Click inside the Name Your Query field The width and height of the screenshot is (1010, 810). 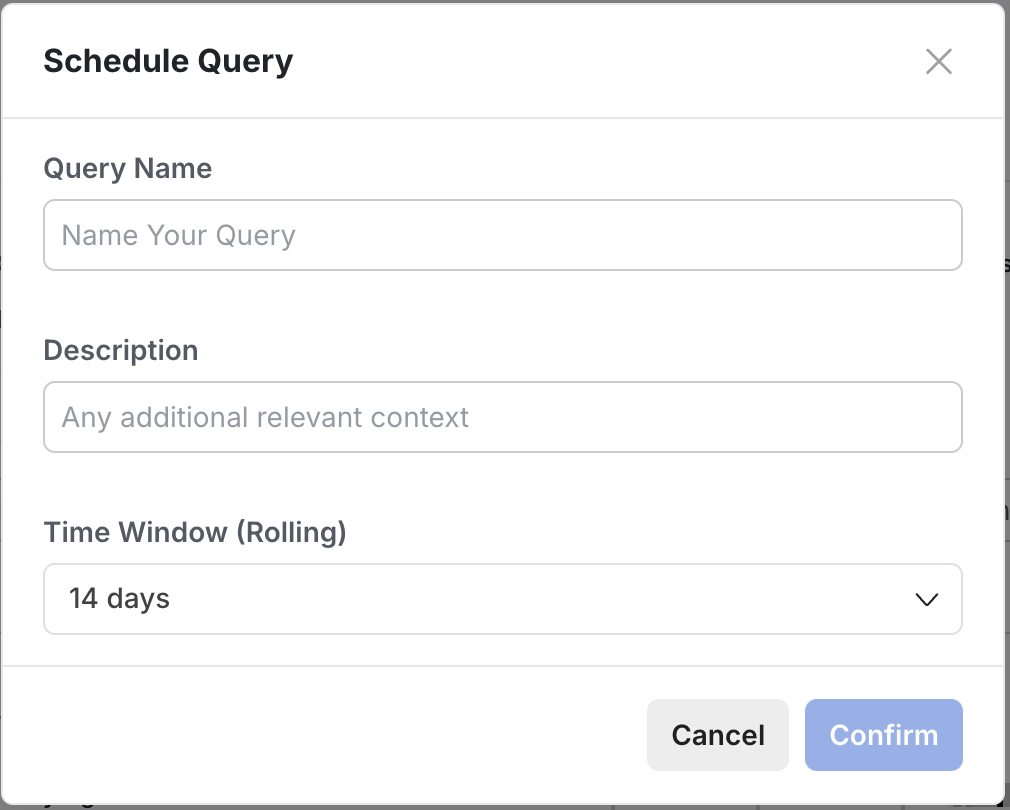[502, 235]
